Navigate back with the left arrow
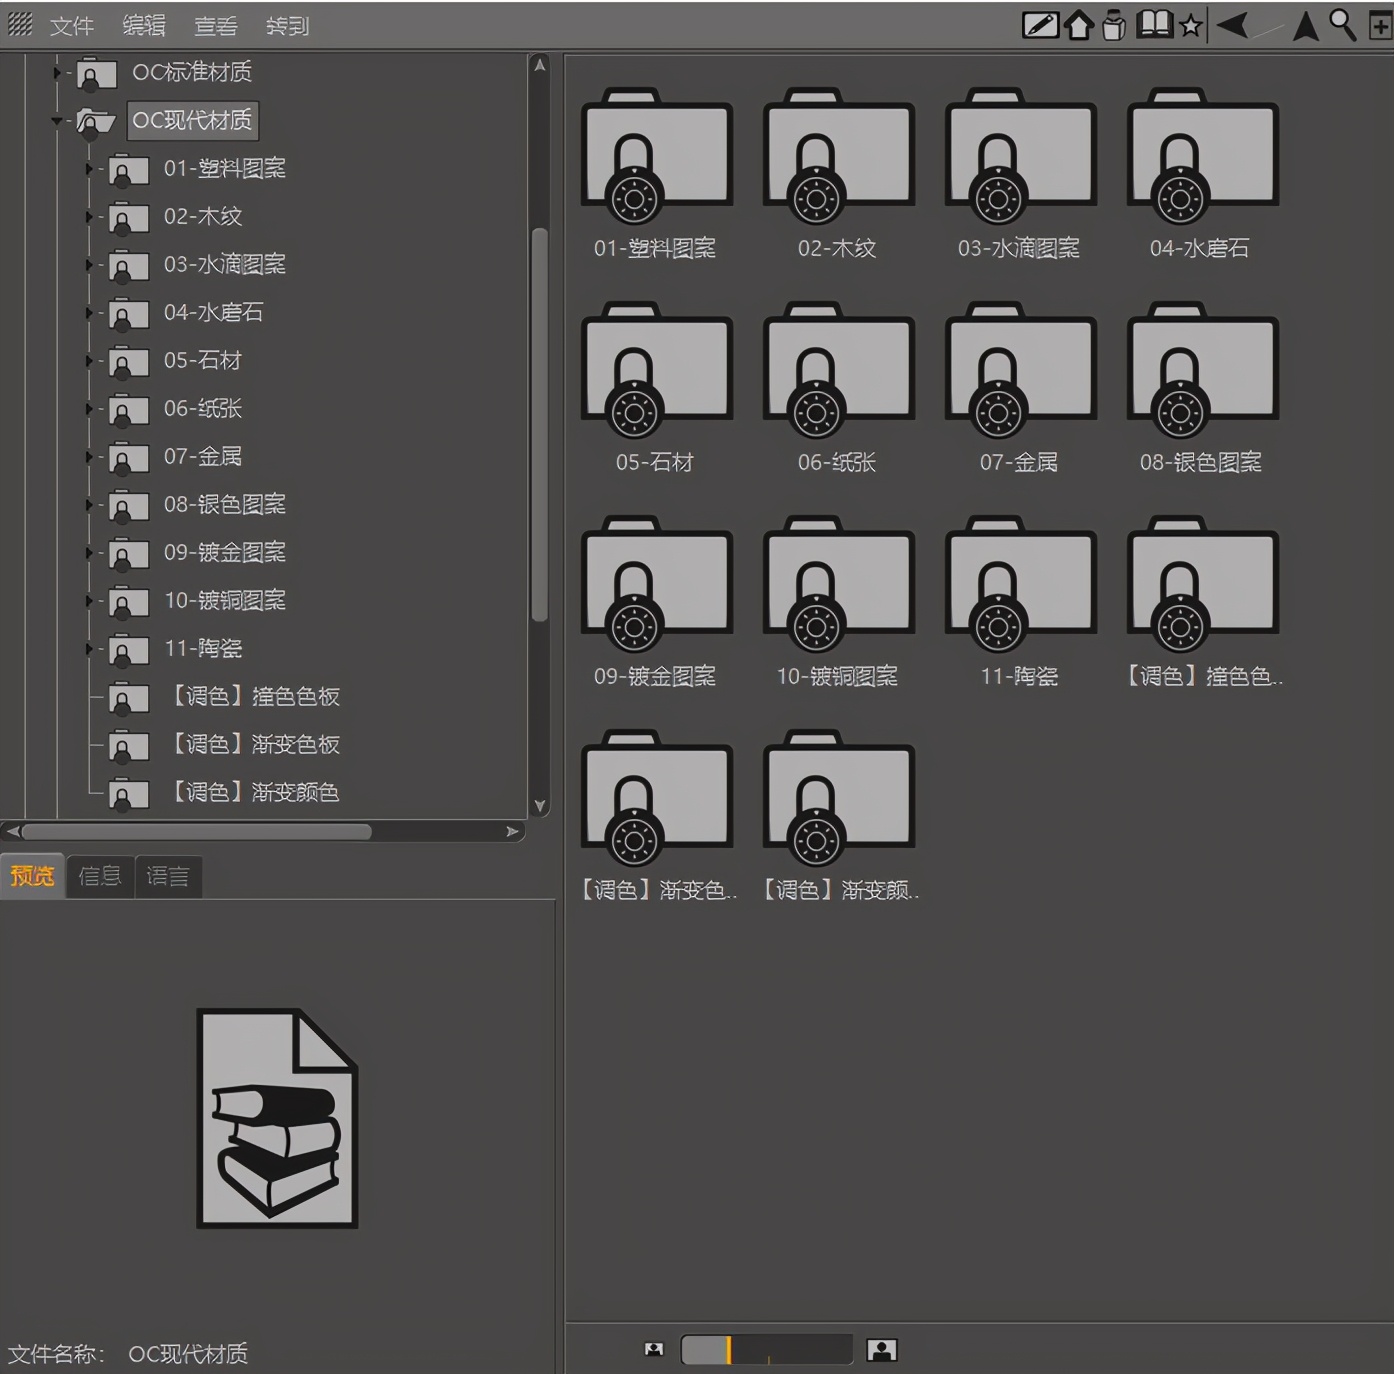Screen dimensions: 1394x1374 coord(1232,25)
